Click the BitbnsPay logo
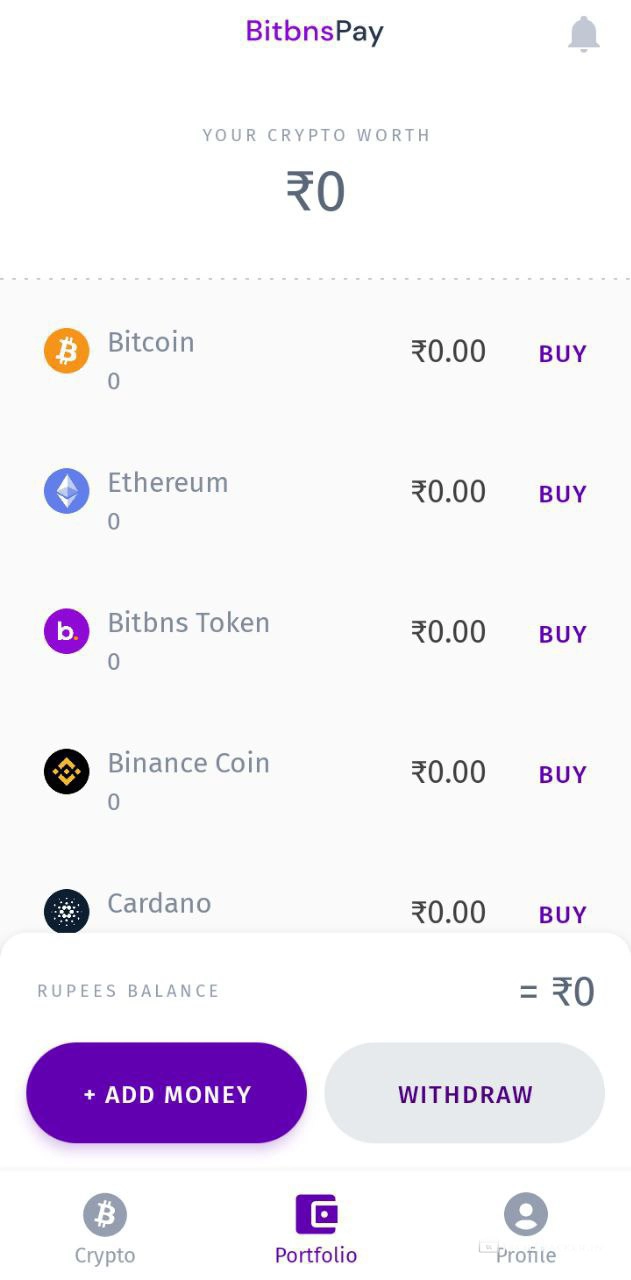This screenshot has height=1280, width=631. point(315,31)
